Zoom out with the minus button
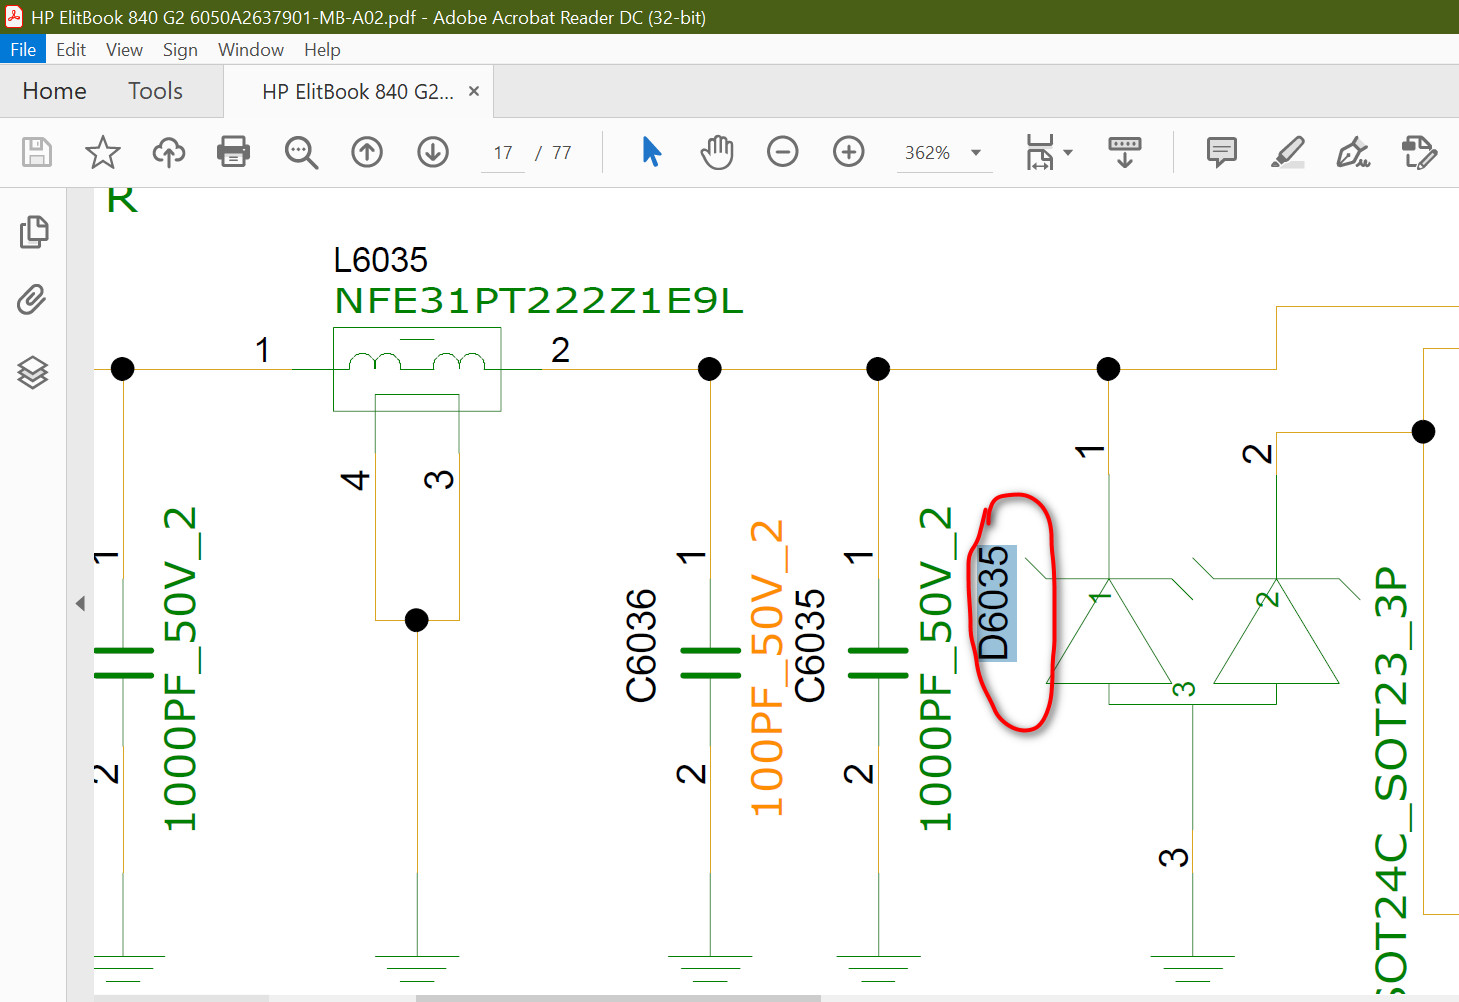 coord(782,152)
